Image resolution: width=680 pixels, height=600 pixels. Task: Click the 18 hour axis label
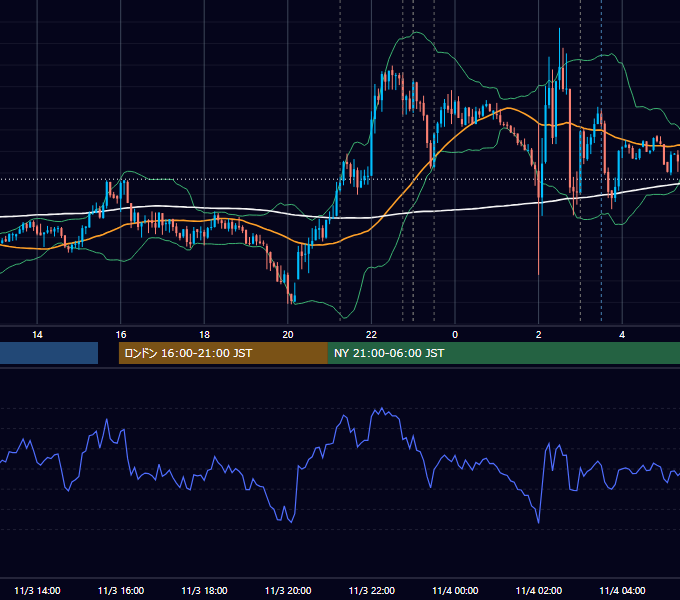204,335
